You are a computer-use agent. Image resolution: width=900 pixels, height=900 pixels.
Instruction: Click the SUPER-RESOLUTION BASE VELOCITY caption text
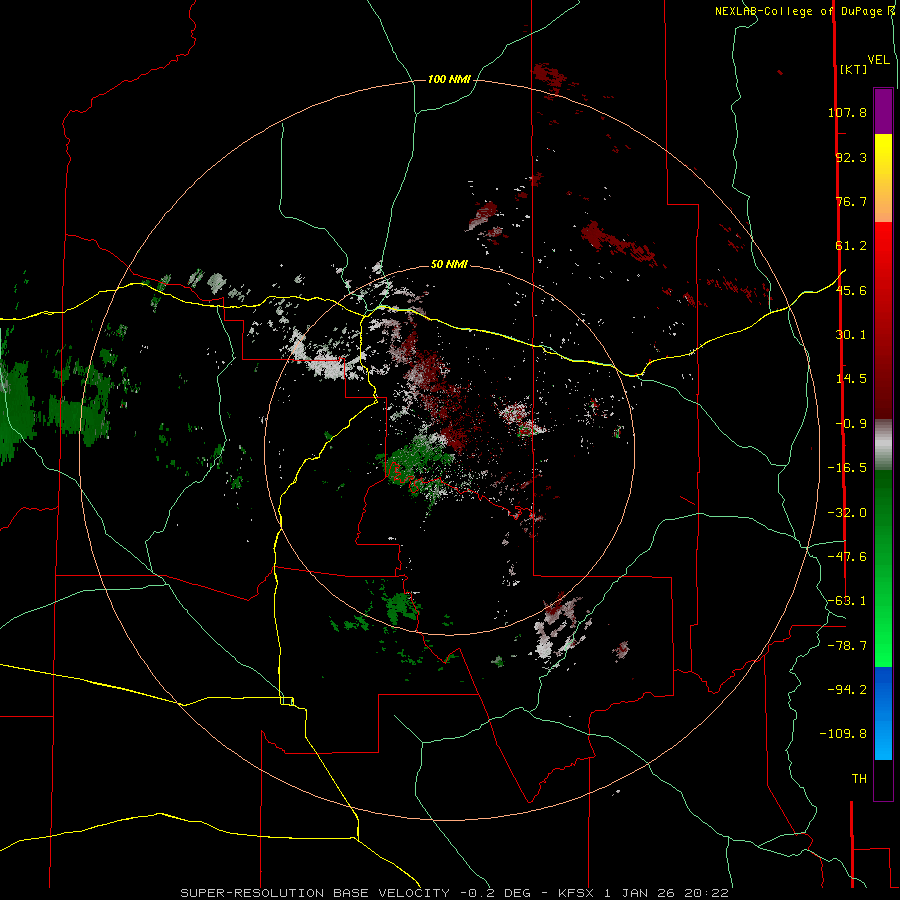click(x=315, y=893)
